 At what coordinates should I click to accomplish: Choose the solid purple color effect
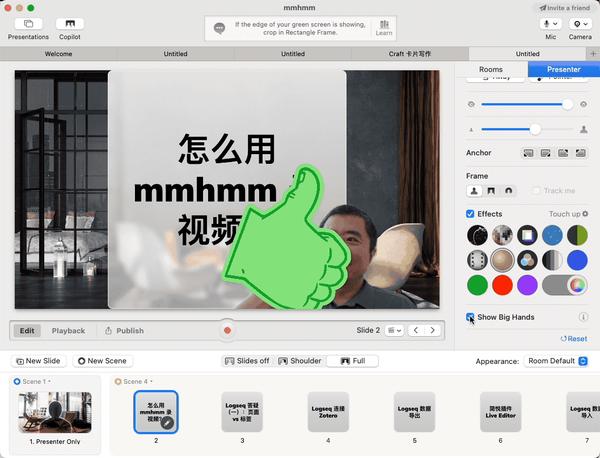tap(527, 285)
